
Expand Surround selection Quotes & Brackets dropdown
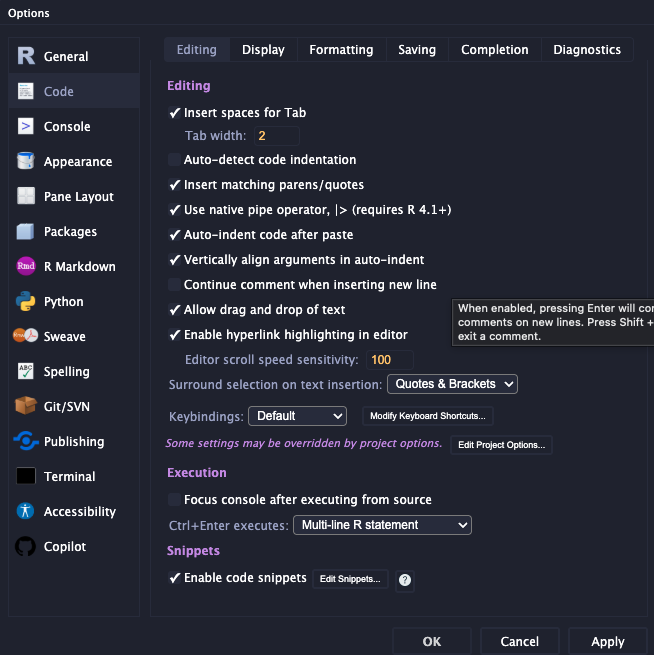pos(452,385)
